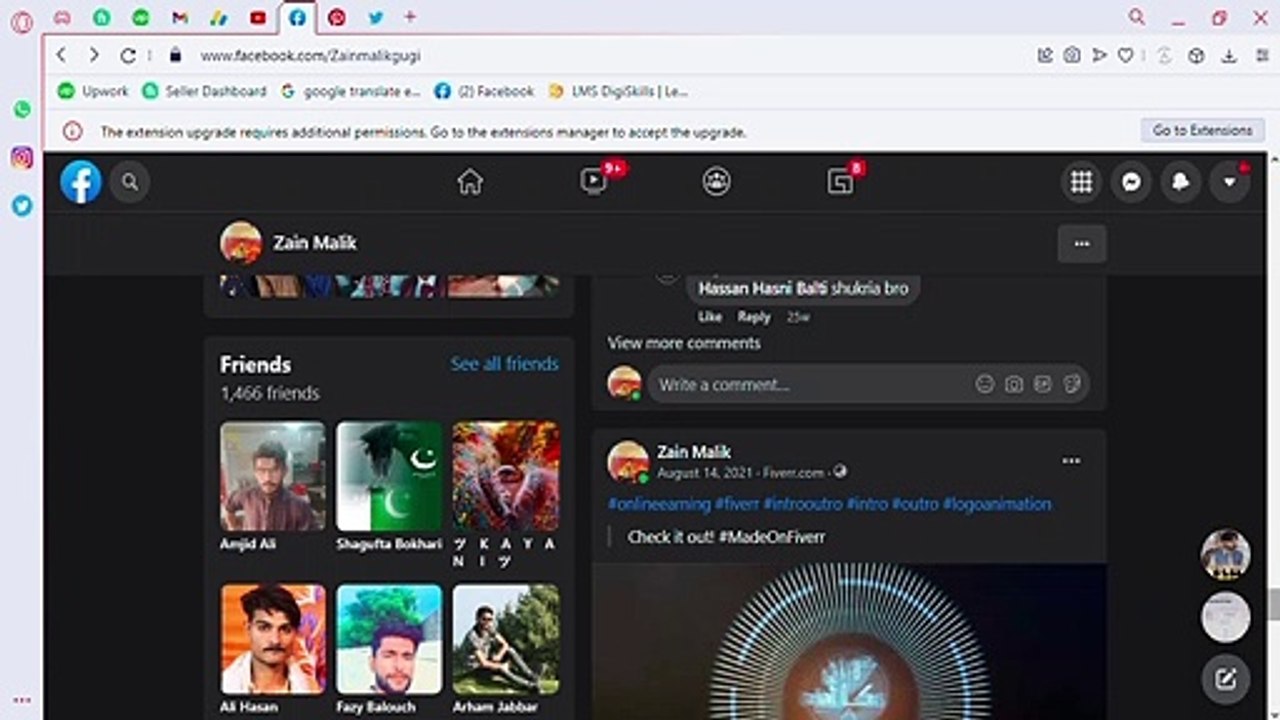
Task: Open Facebook Groups icon
Action: click(716, 182)
